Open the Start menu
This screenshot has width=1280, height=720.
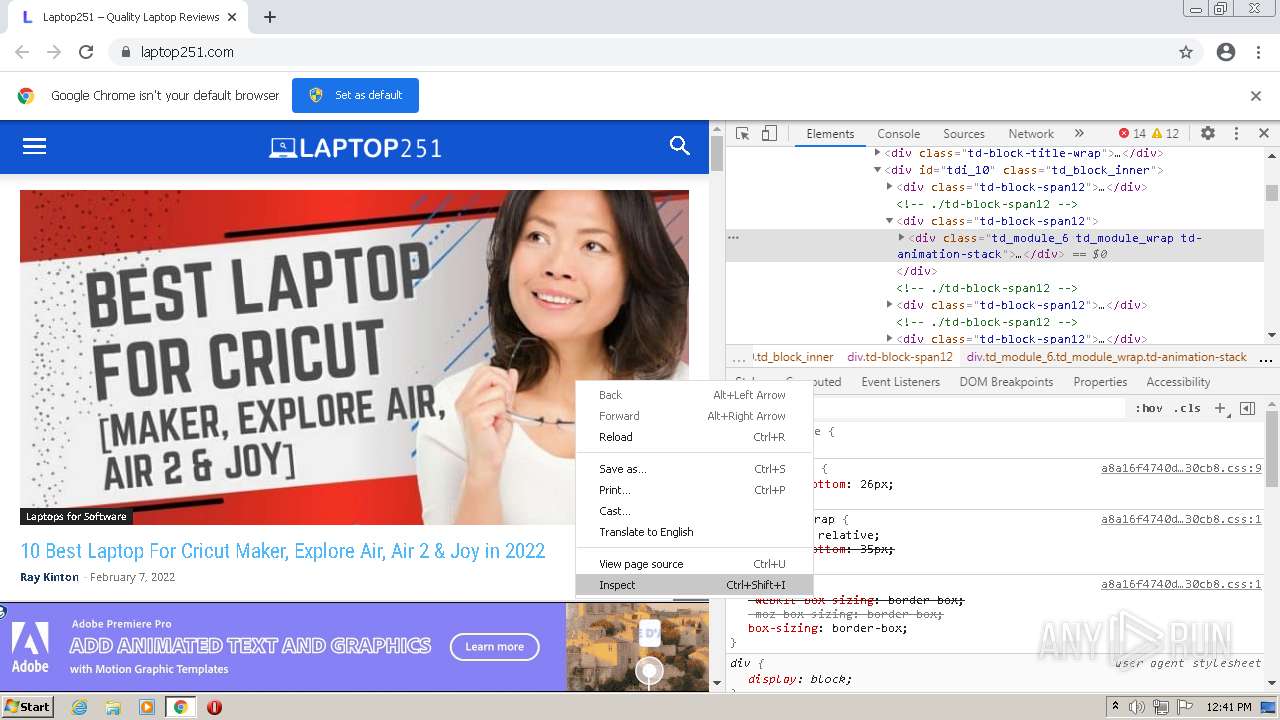[27, 706]
